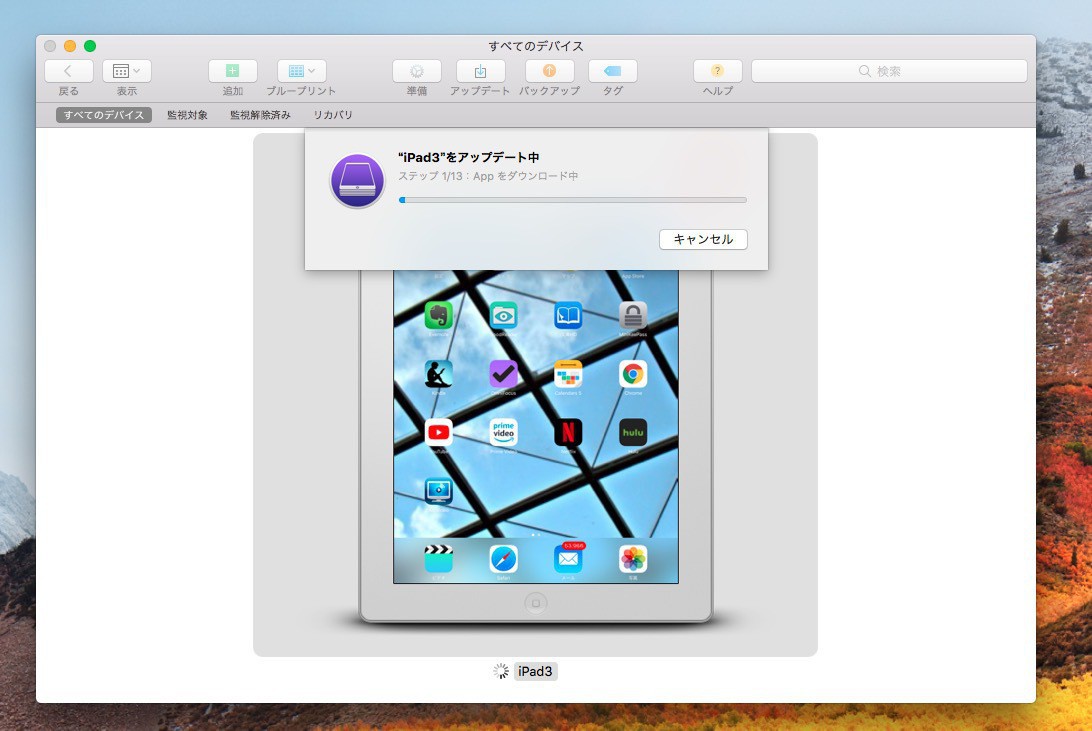Click the Backup (バックアップ) toolbar icon
The height and width of the screenshot is (731, 1092).
[549, 71]
